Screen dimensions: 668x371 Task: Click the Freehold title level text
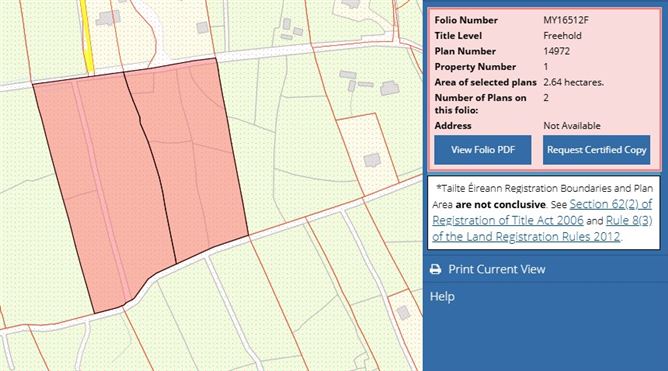(x=562, y=36)
